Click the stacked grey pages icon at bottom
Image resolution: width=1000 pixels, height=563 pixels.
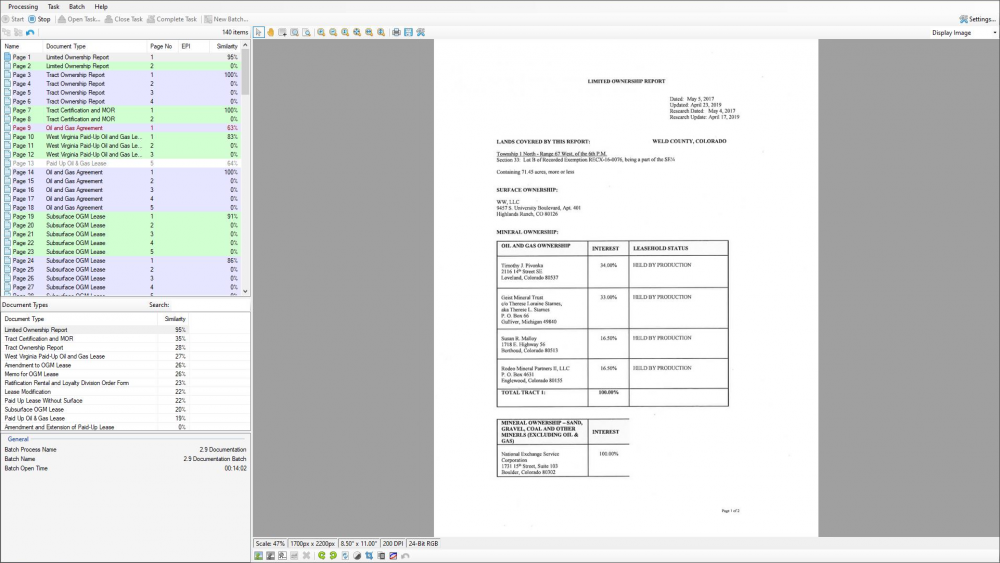(381, 555)
